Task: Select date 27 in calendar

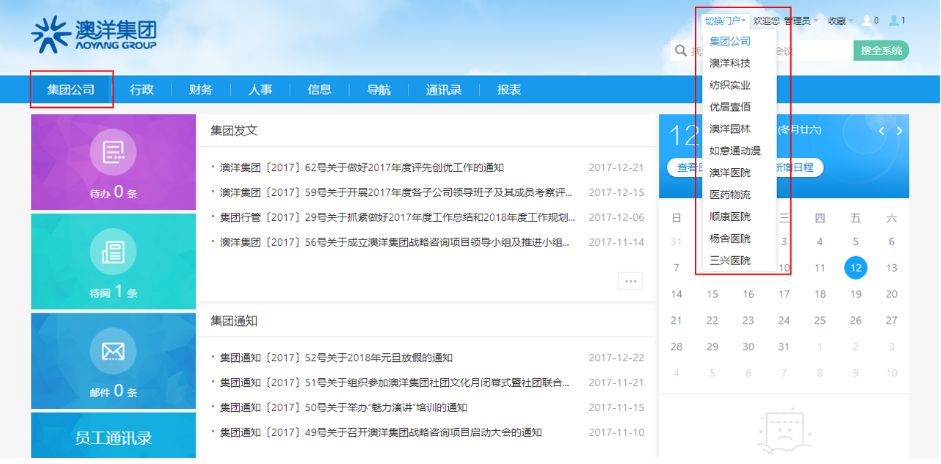Action: click(892, 321)
